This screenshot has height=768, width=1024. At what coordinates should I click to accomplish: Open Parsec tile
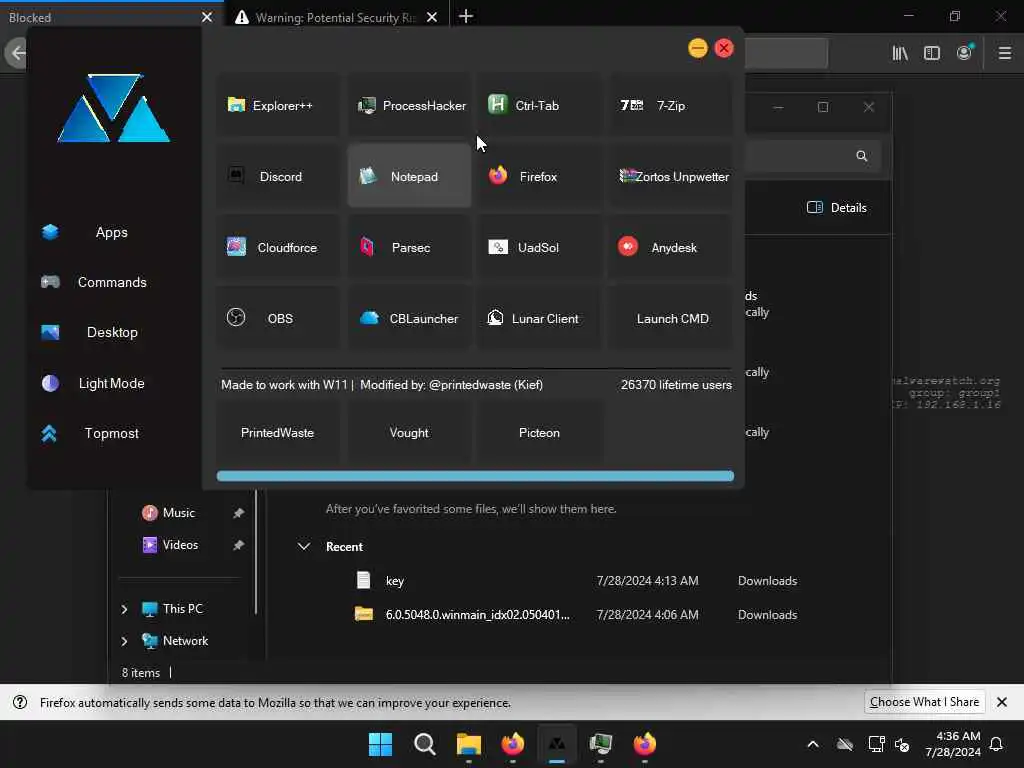(x=409, y=248)
